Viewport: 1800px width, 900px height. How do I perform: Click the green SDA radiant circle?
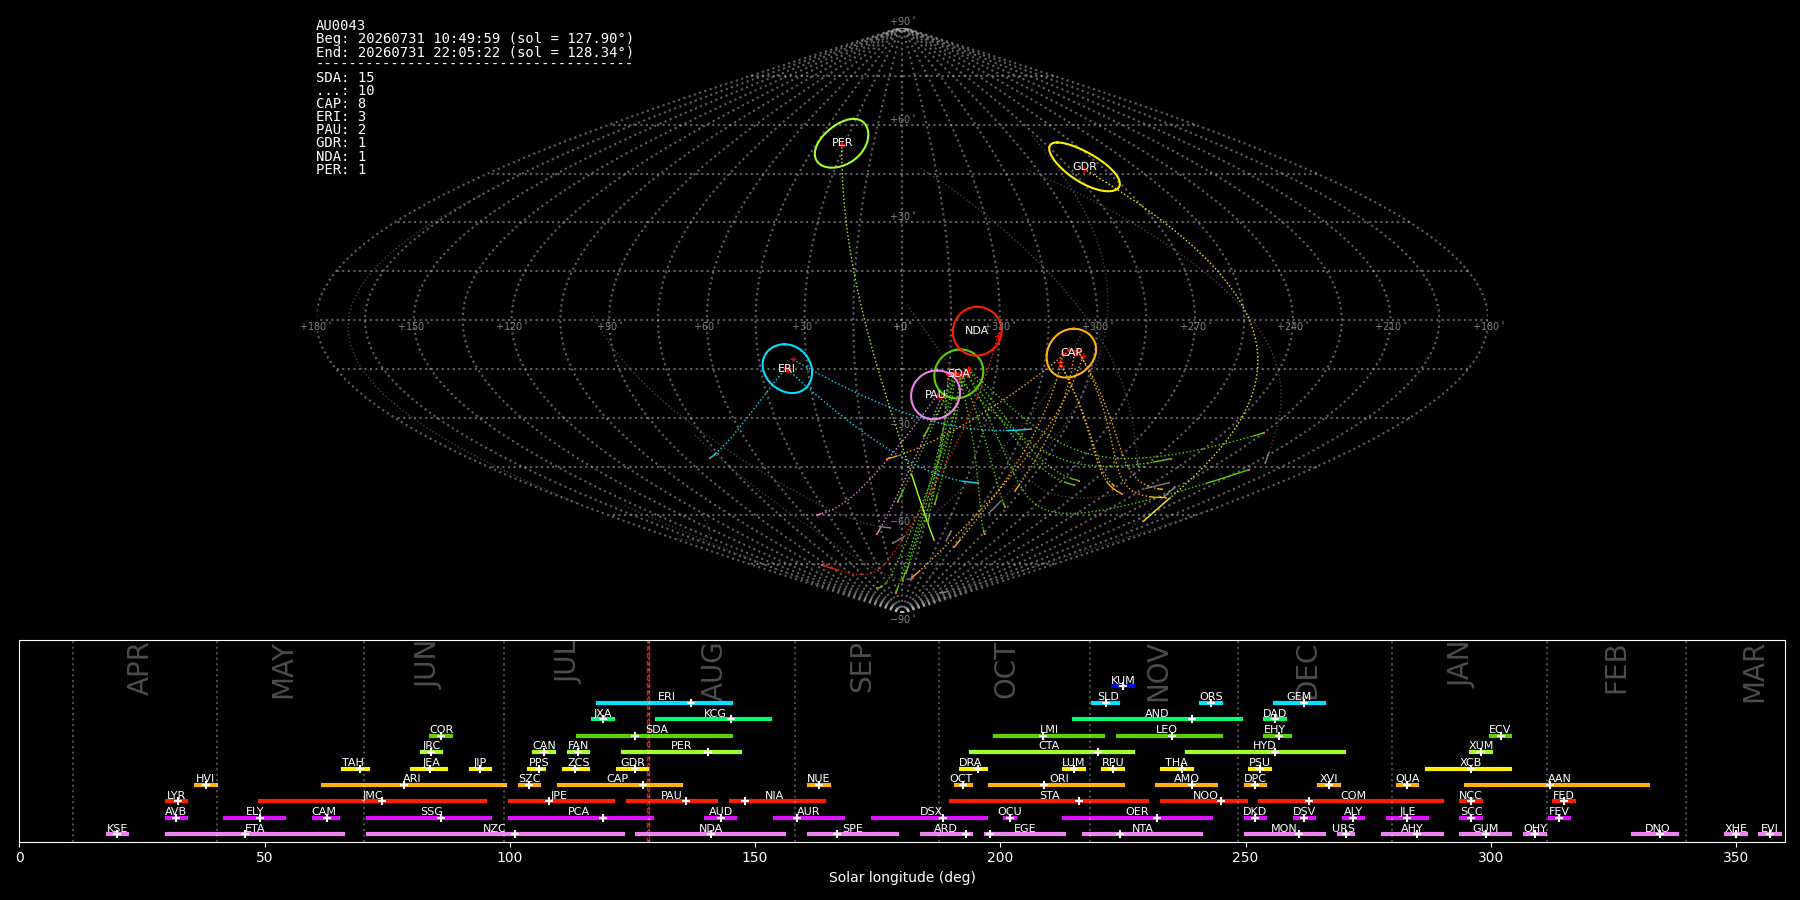(959, 374)
